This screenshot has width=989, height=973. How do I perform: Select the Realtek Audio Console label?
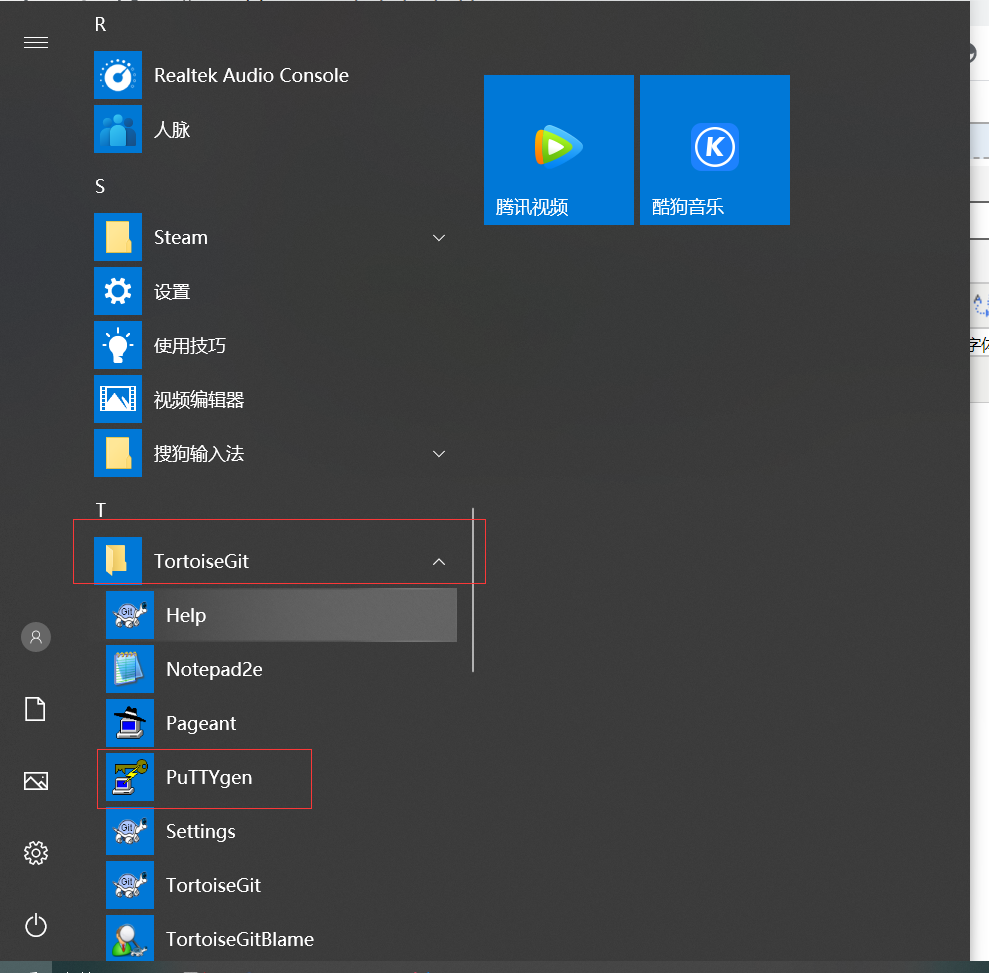coord(251,75)
